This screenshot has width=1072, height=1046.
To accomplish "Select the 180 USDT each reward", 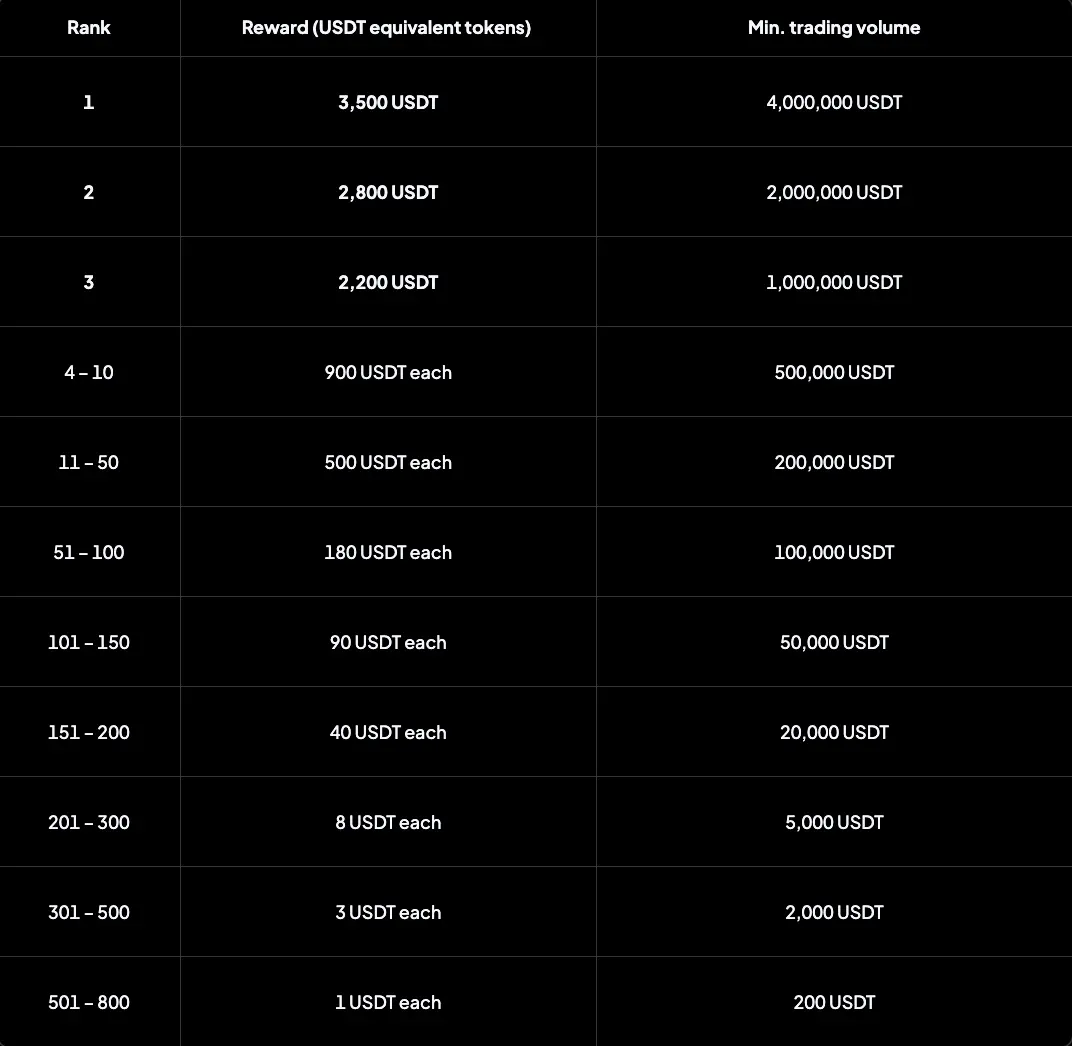I will pos(388,552).
